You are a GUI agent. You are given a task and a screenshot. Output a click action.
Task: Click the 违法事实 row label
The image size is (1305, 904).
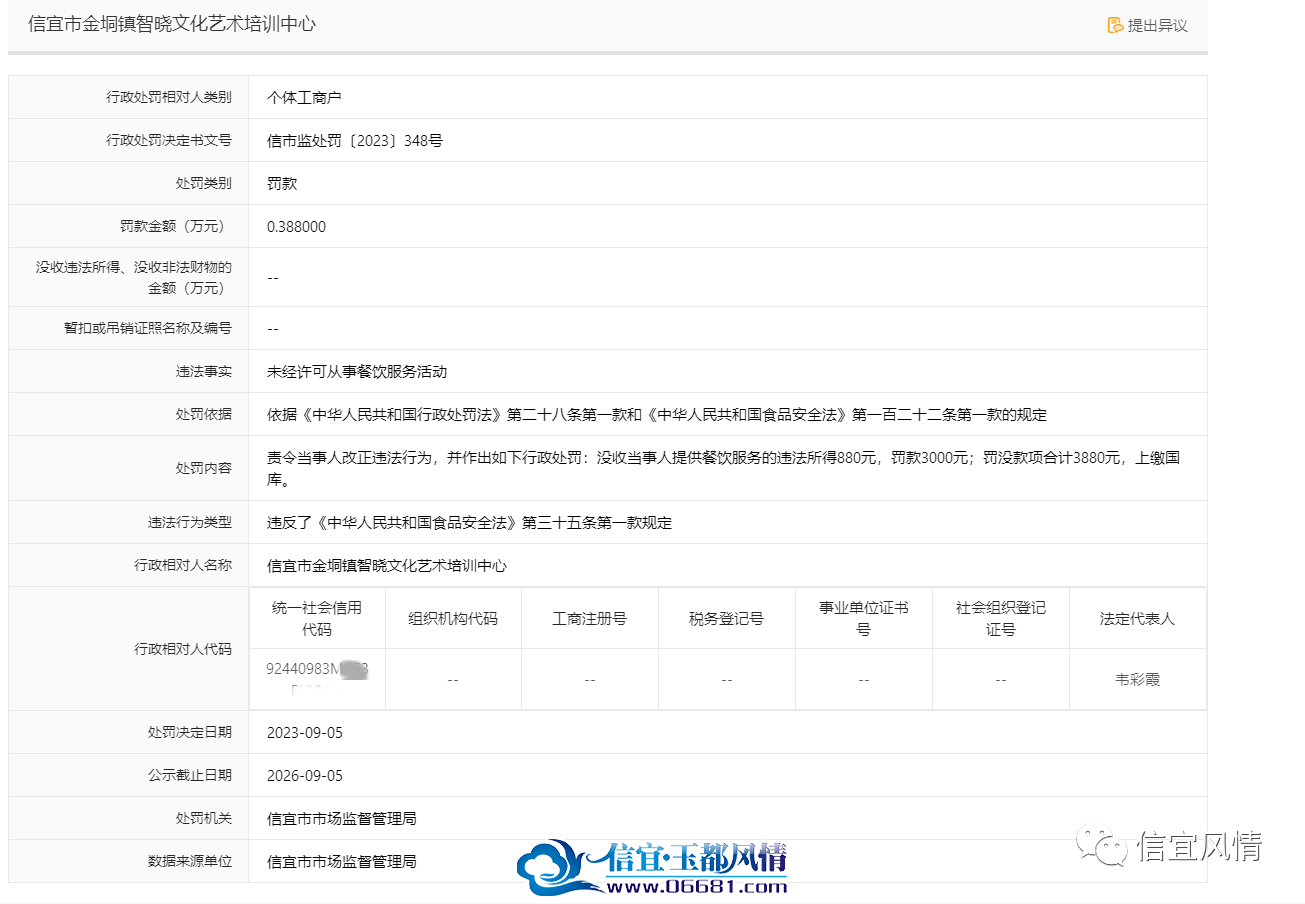[204, 371]
